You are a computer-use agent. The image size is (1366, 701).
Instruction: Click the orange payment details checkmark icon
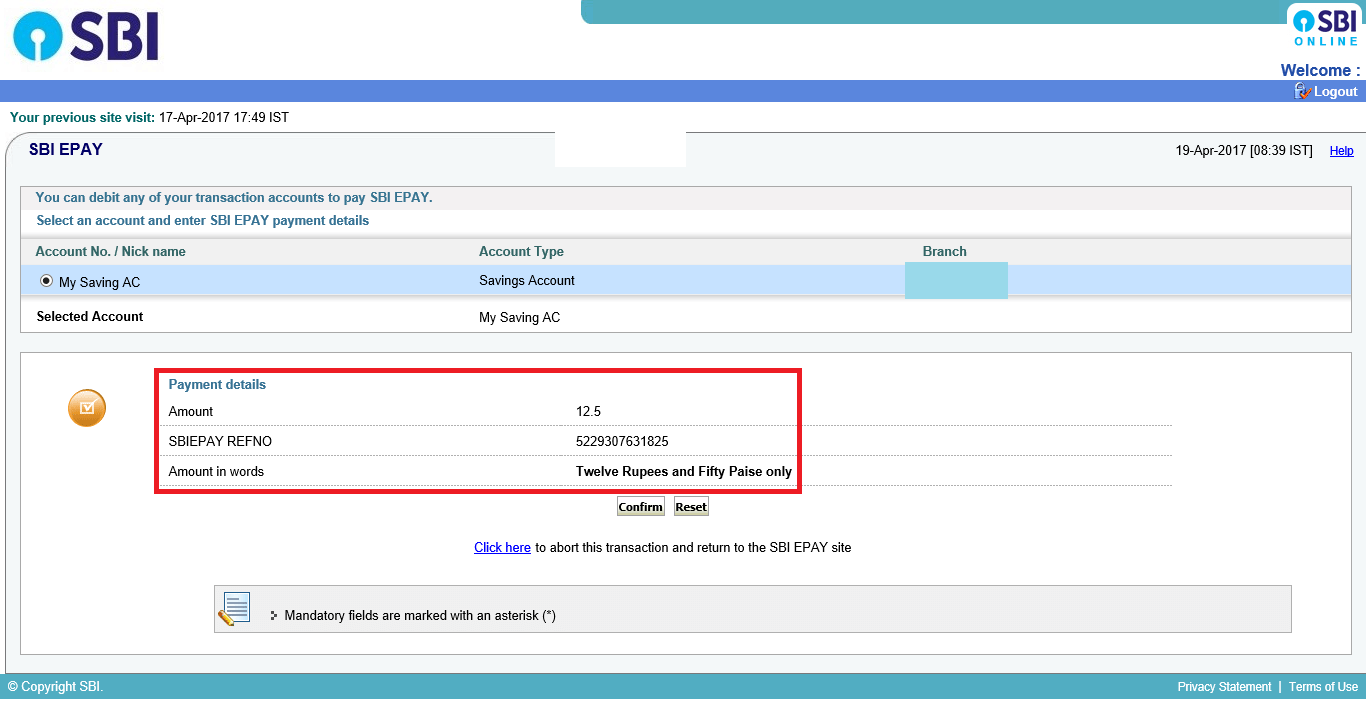[86, 408]
